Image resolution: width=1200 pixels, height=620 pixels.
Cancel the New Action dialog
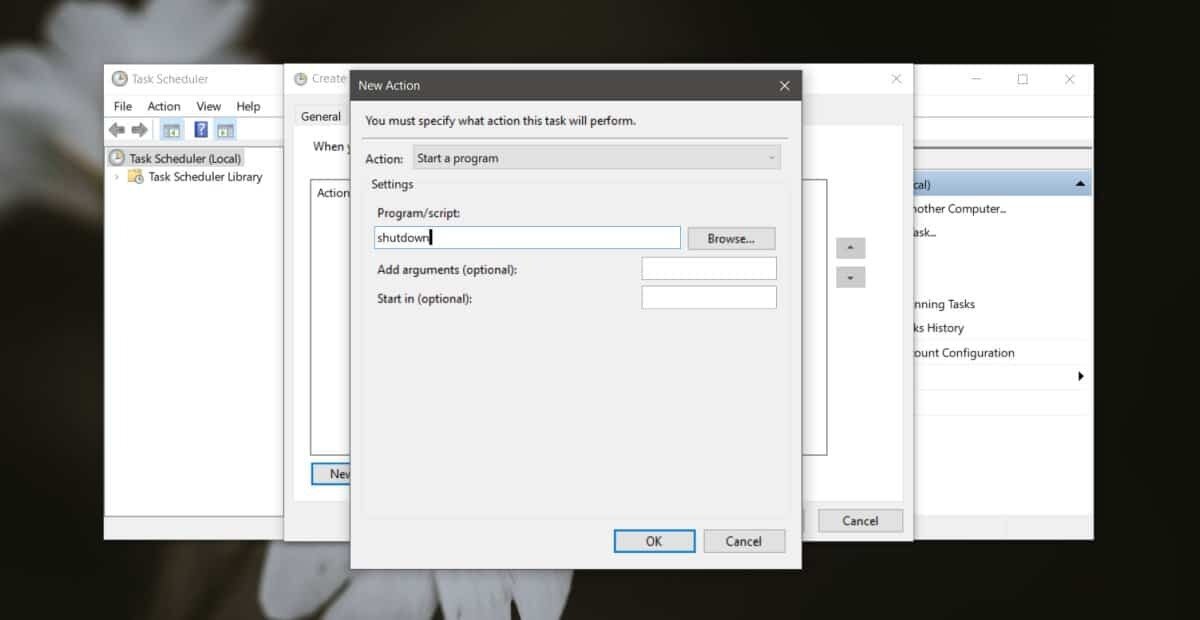tap(744, 540)
